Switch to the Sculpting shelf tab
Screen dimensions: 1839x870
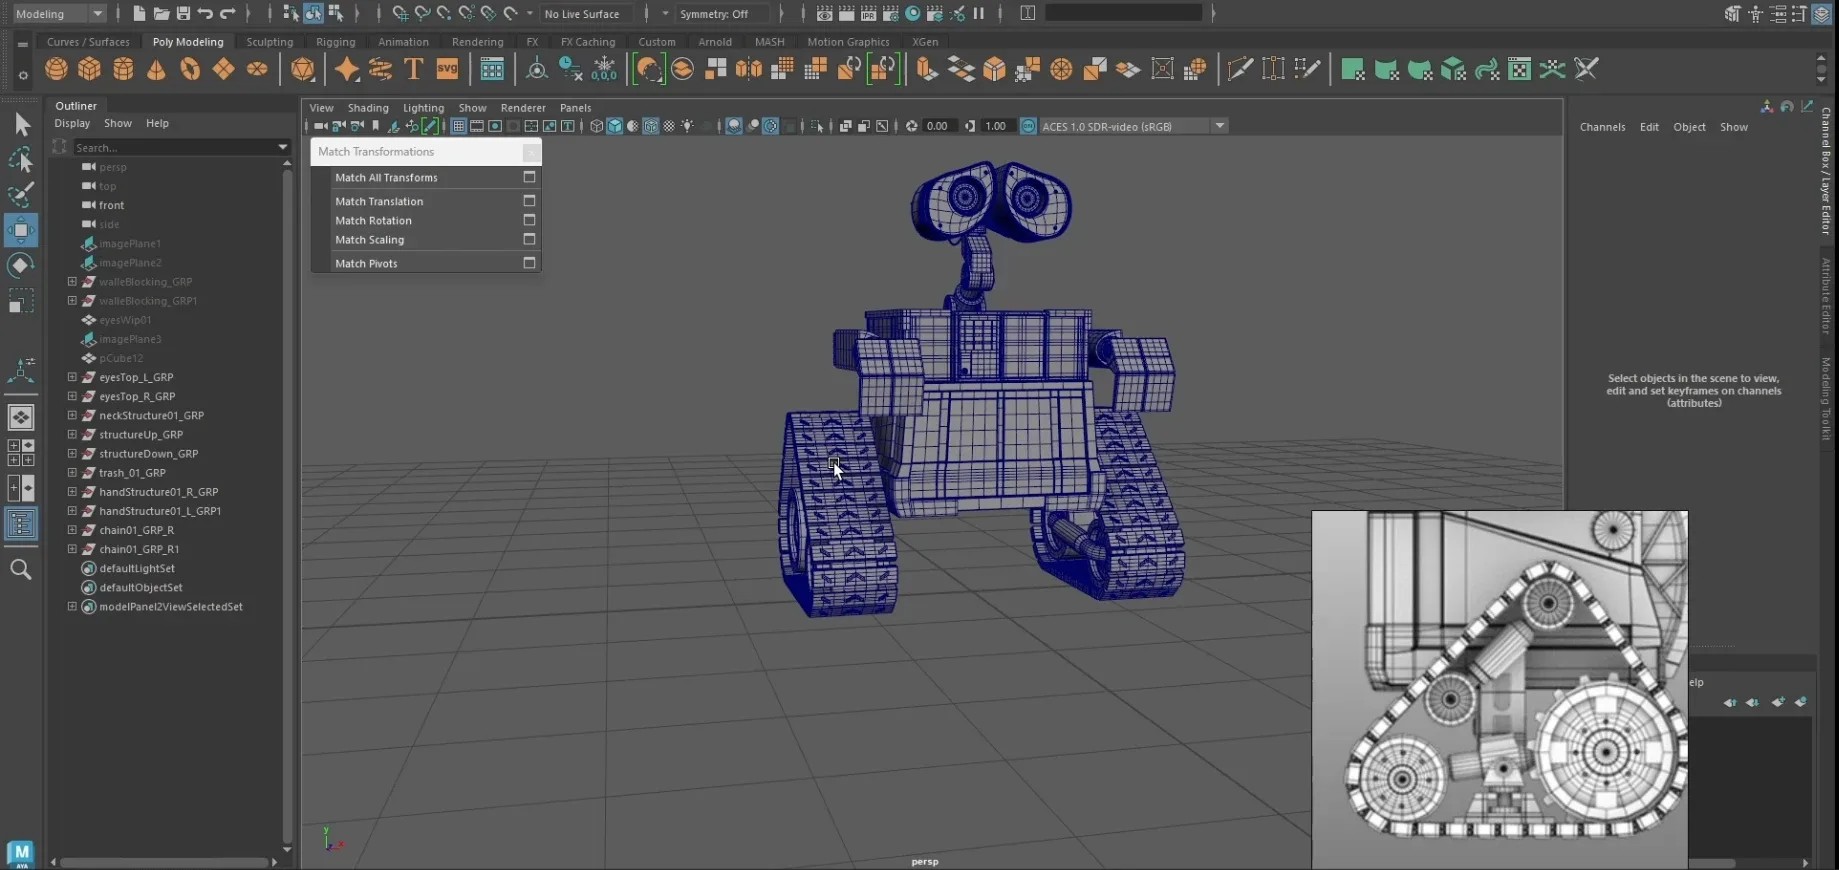point(270,42)
